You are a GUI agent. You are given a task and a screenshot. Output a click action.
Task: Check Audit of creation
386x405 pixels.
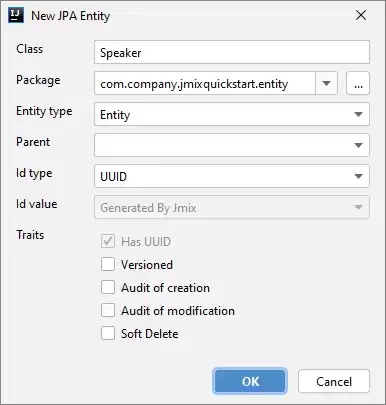(x=108, y=287)
